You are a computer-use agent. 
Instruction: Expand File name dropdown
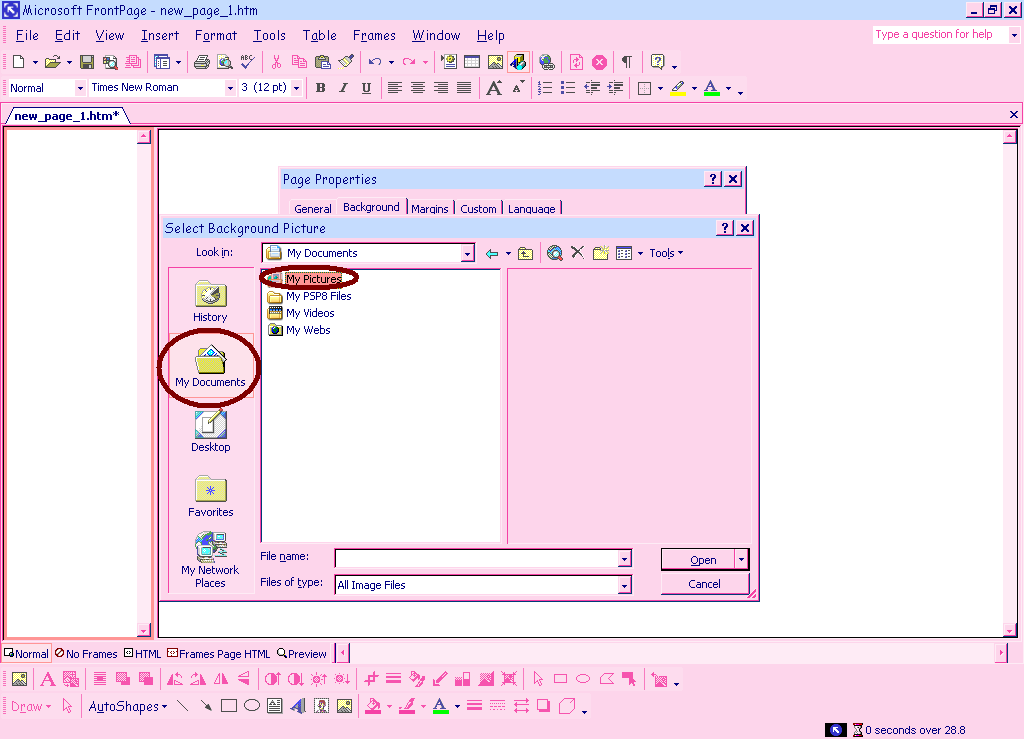pyautogui.click(x=624, y=559)
